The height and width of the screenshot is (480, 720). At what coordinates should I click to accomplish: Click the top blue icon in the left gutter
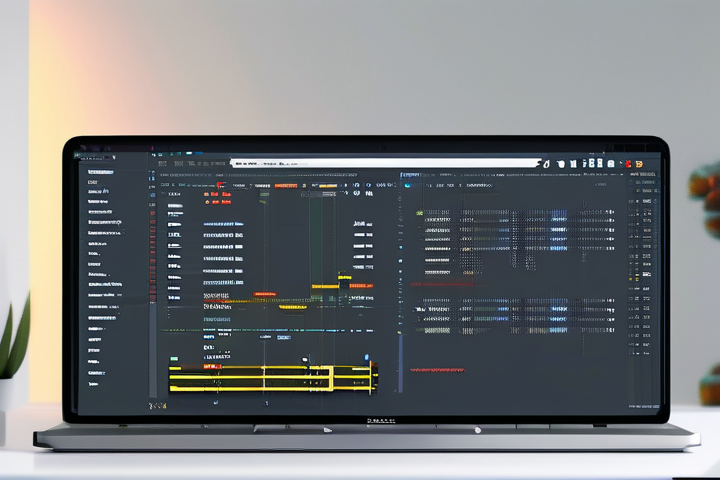tap(153, 174)
